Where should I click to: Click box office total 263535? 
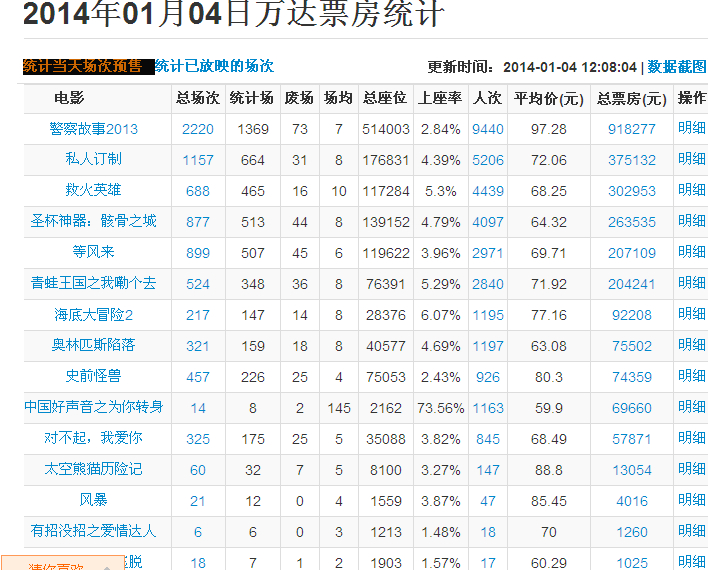coord(632,222)
